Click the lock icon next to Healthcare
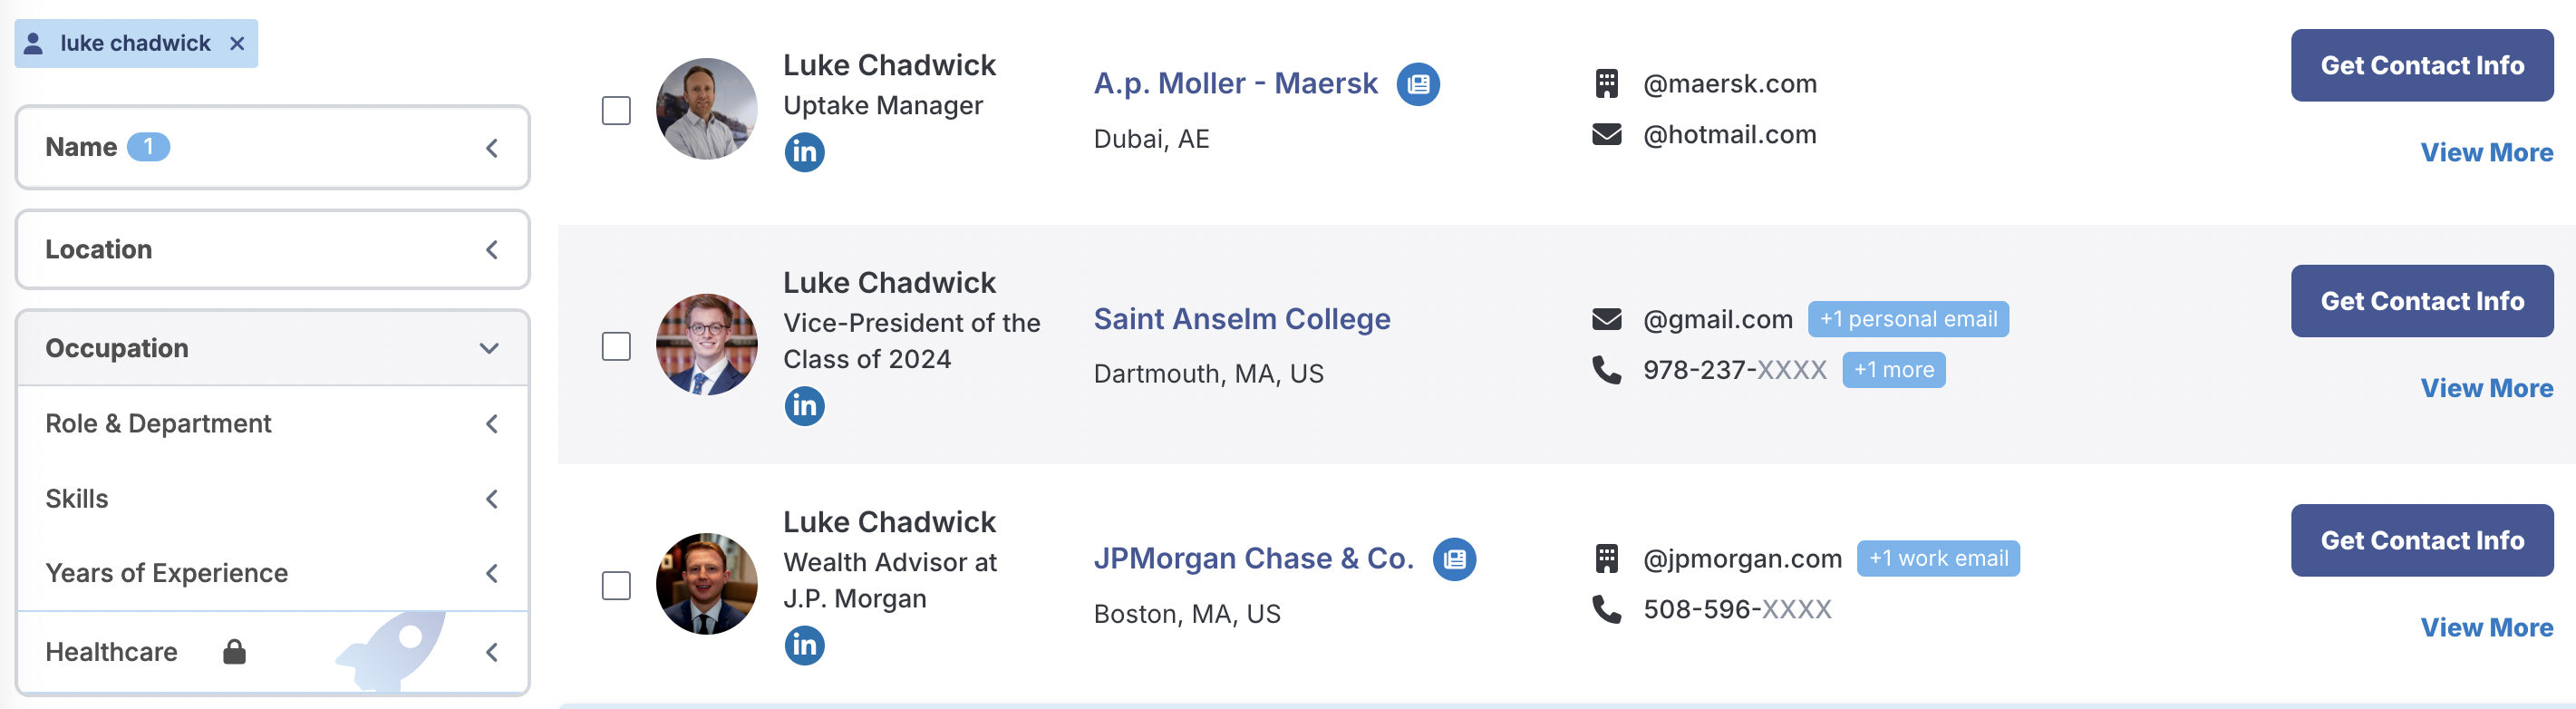The width and height of the screenshot is (2576, 709). click(x=234, y=652)
